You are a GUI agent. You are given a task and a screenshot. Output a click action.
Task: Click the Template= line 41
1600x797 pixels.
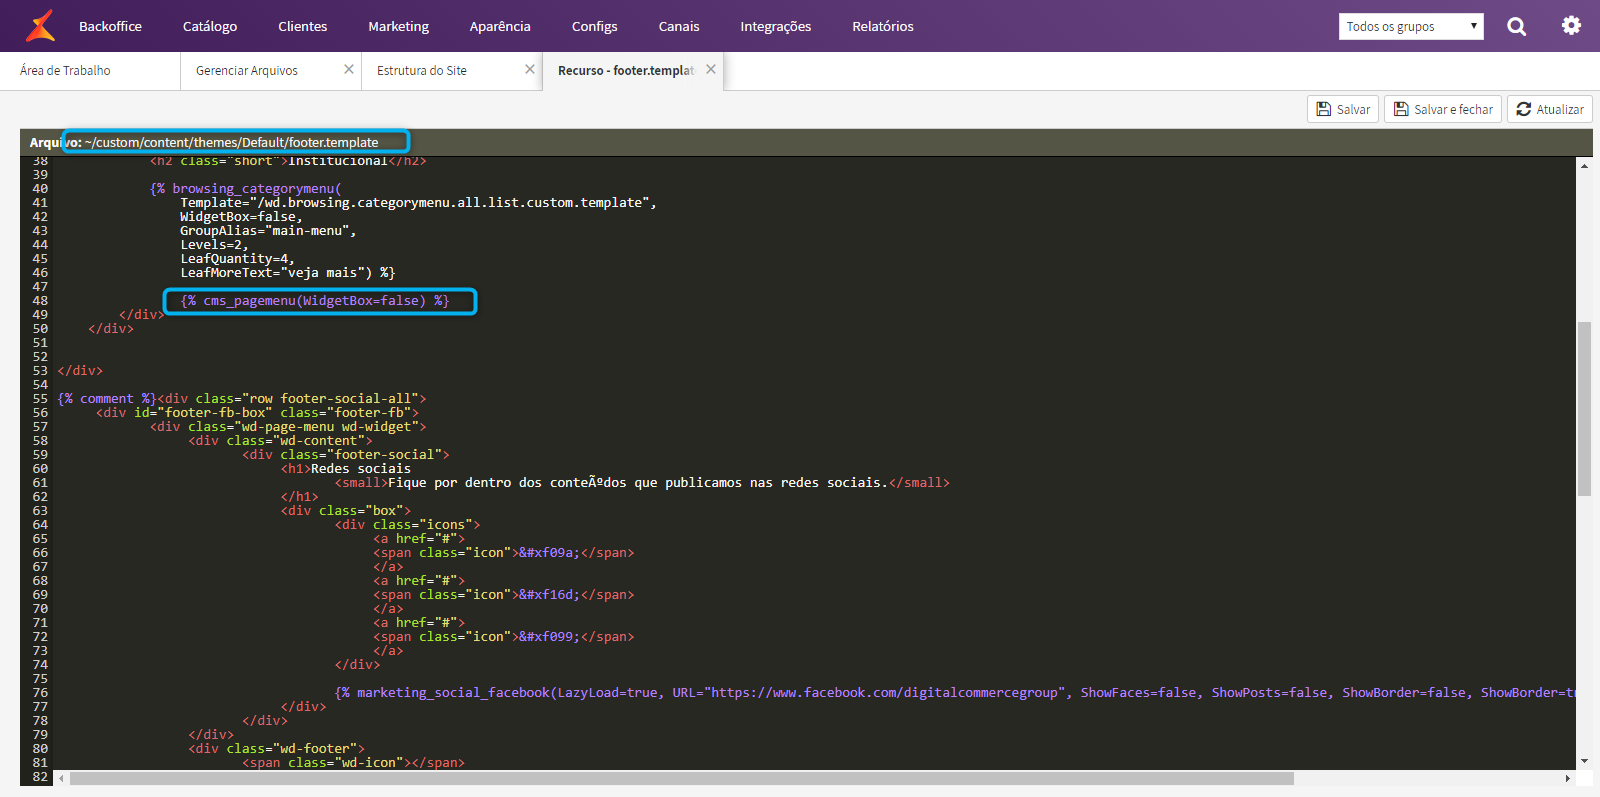click(418, 202)
